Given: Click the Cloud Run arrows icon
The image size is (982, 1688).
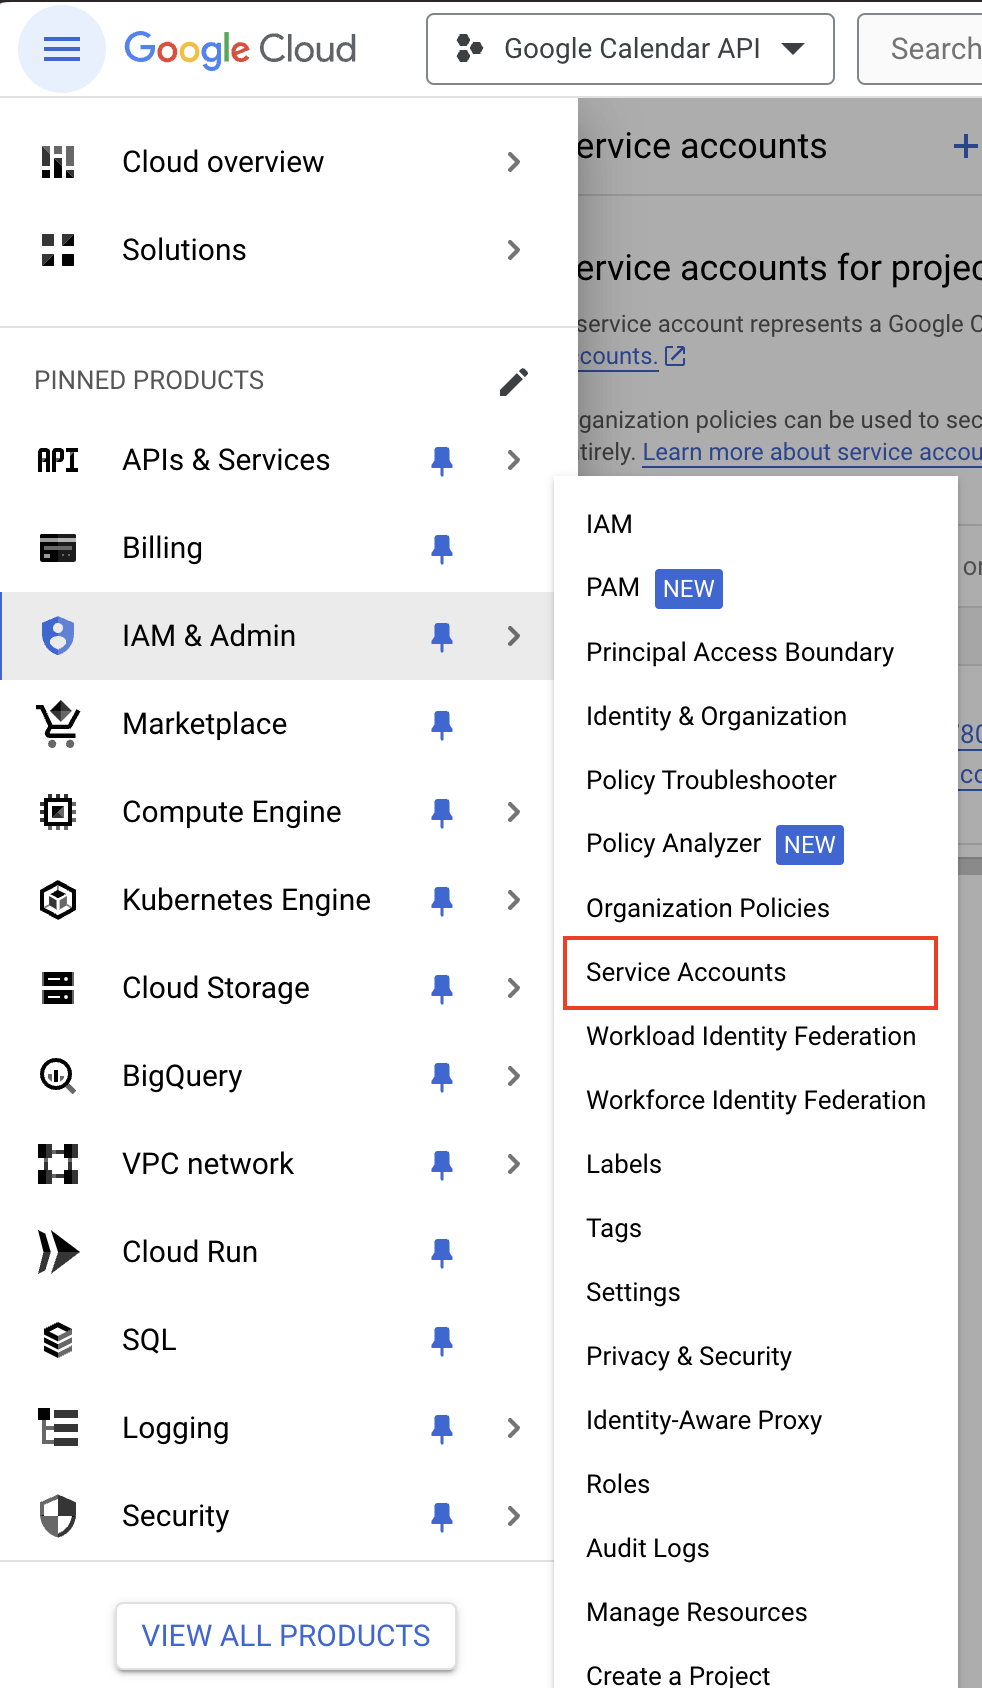Looking at the screenshot, I should click(58, 1252).
